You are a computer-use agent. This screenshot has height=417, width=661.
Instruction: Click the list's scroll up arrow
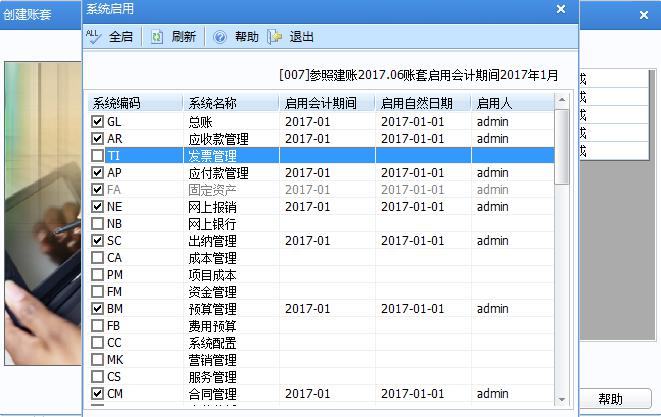click(x=562, y=100)
